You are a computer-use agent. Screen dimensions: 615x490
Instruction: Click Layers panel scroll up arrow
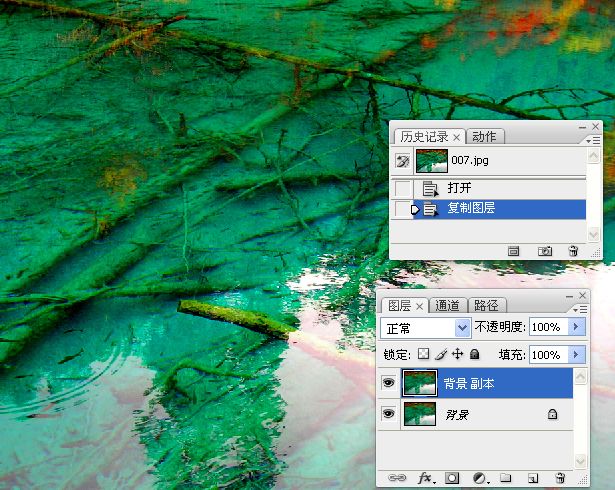[581, 377]
